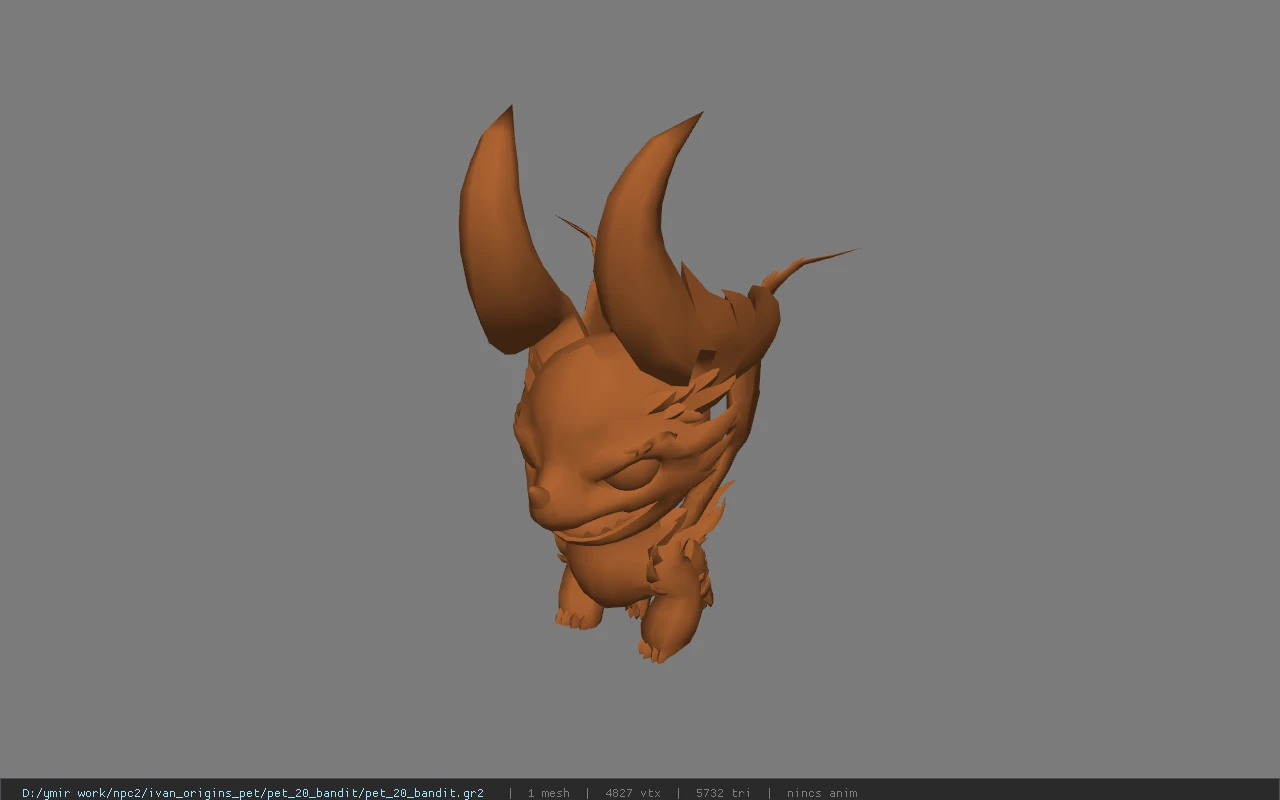Click the pet_20_bandit.gr2 file path in status bar
The image size is (1280, 800).
click(252, 793)
